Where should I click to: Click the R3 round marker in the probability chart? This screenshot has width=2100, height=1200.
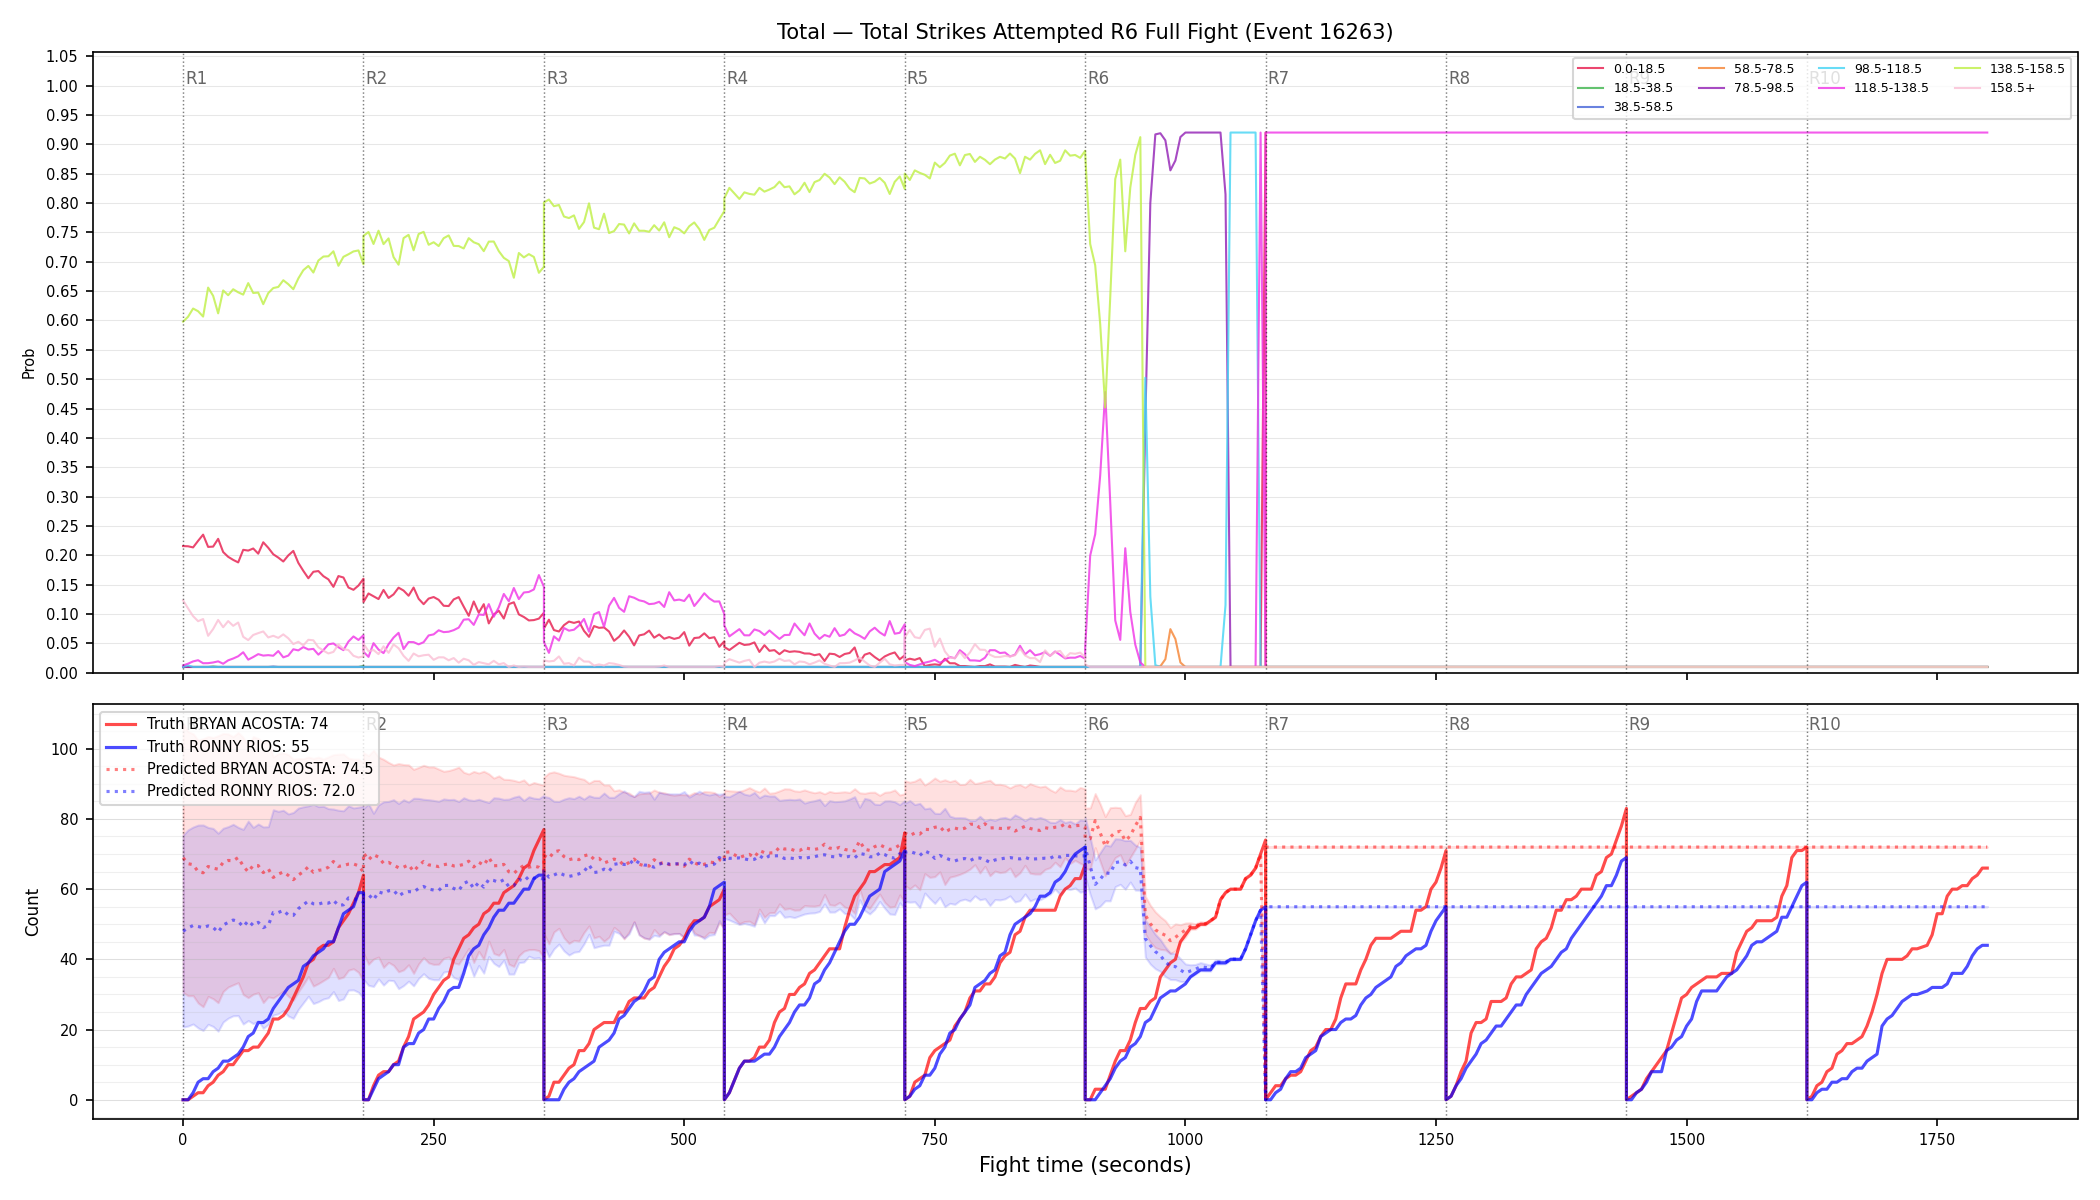tap(557, 78)
